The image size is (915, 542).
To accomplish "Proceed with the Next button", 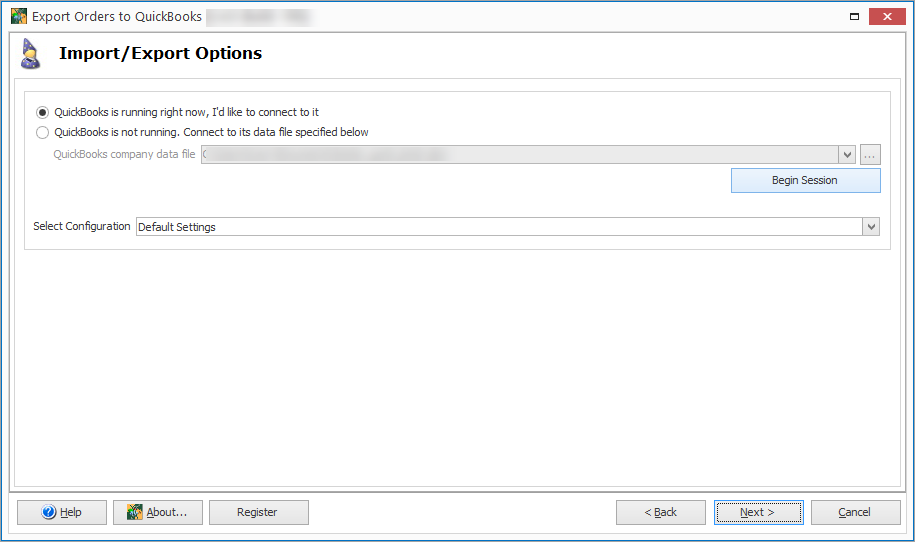I will 758,512.
